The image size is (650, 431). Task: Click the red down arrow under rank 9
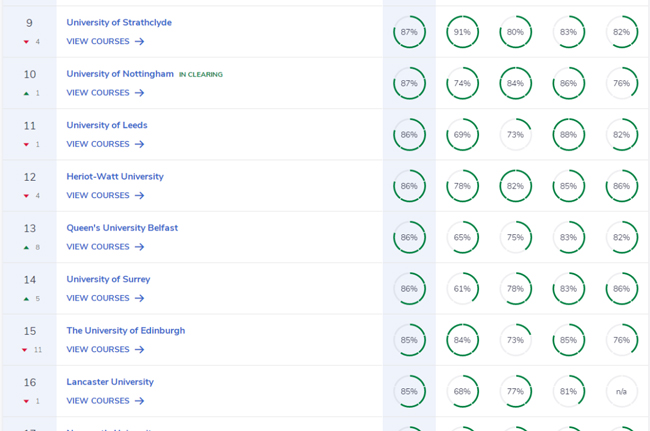tap(26, 42)
